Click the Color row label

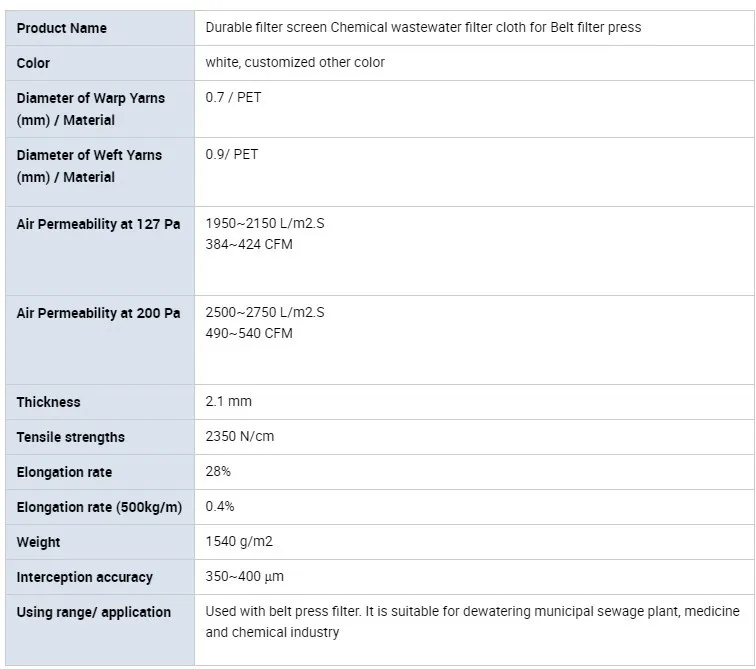coord(33,63)
